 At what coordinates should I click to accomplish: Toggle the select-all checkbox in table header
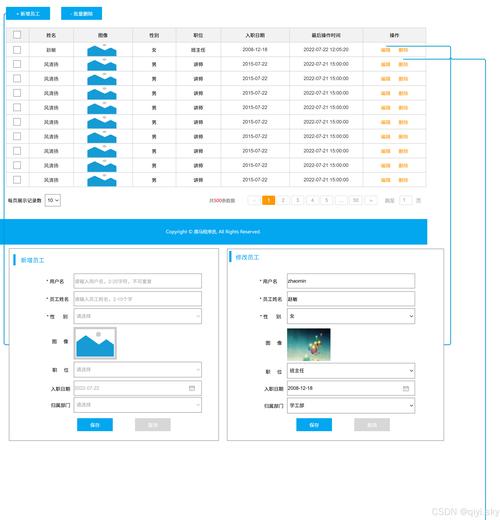(x=17, y=35)
